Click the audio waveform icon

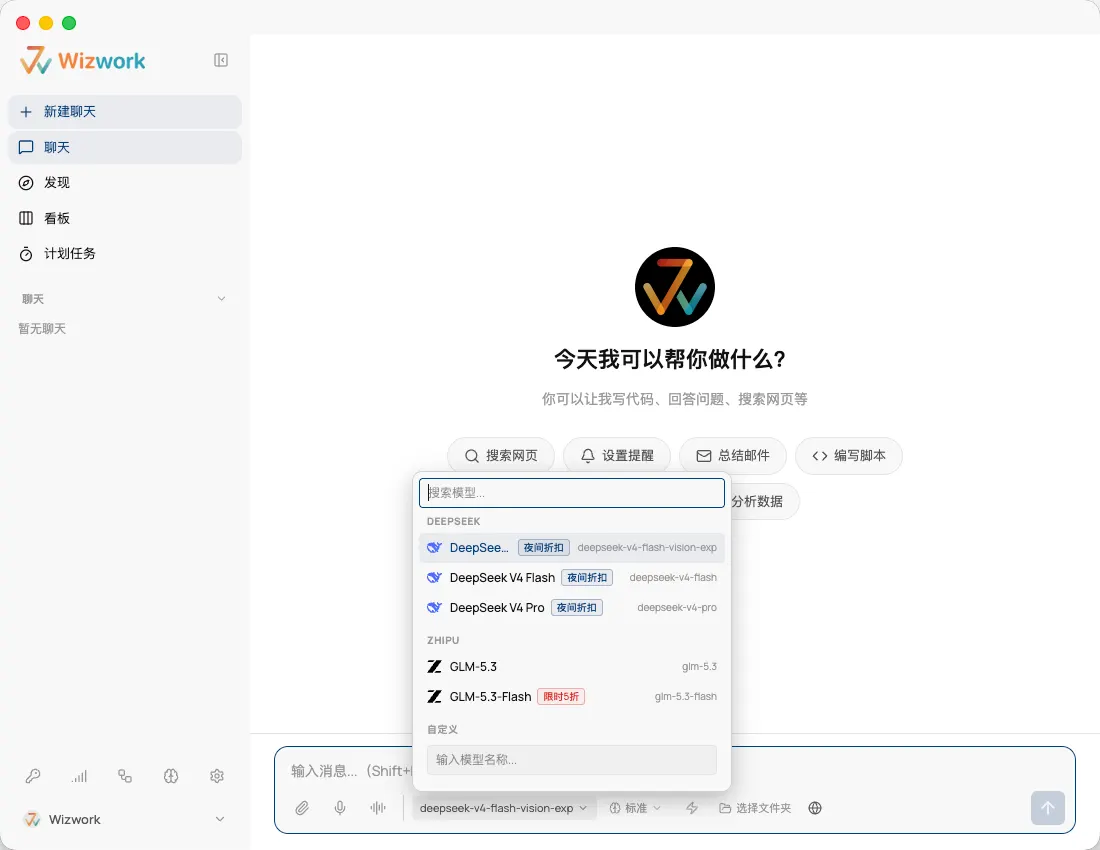(378, 808)
